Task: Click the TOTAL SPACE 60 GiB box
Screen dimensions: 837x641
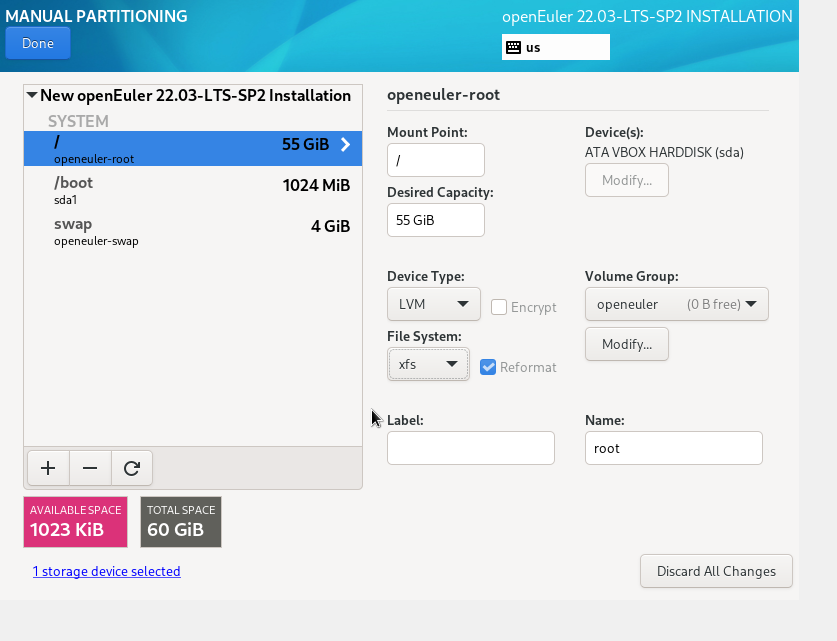Action: (181, 522)
